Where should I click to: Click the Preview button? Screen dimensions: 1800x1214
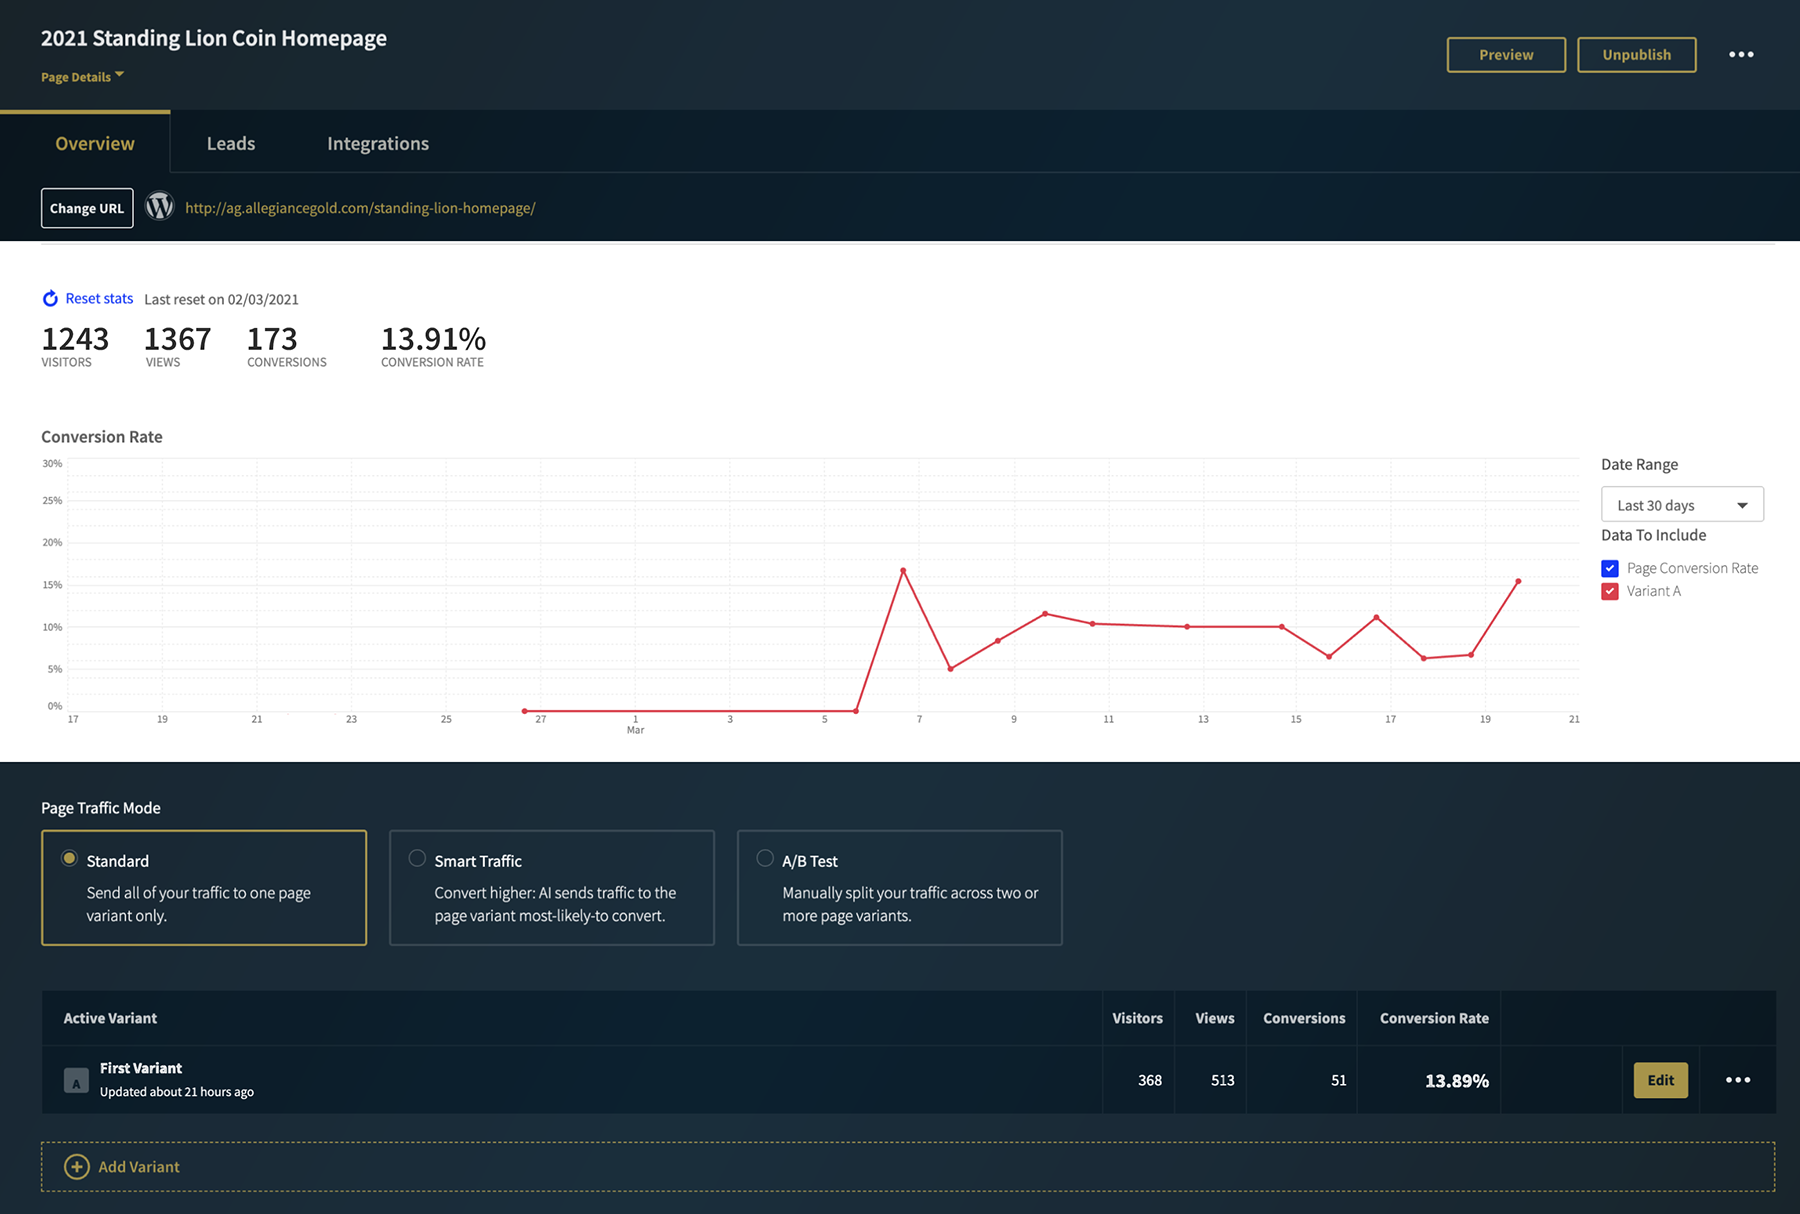point(1506,55)
